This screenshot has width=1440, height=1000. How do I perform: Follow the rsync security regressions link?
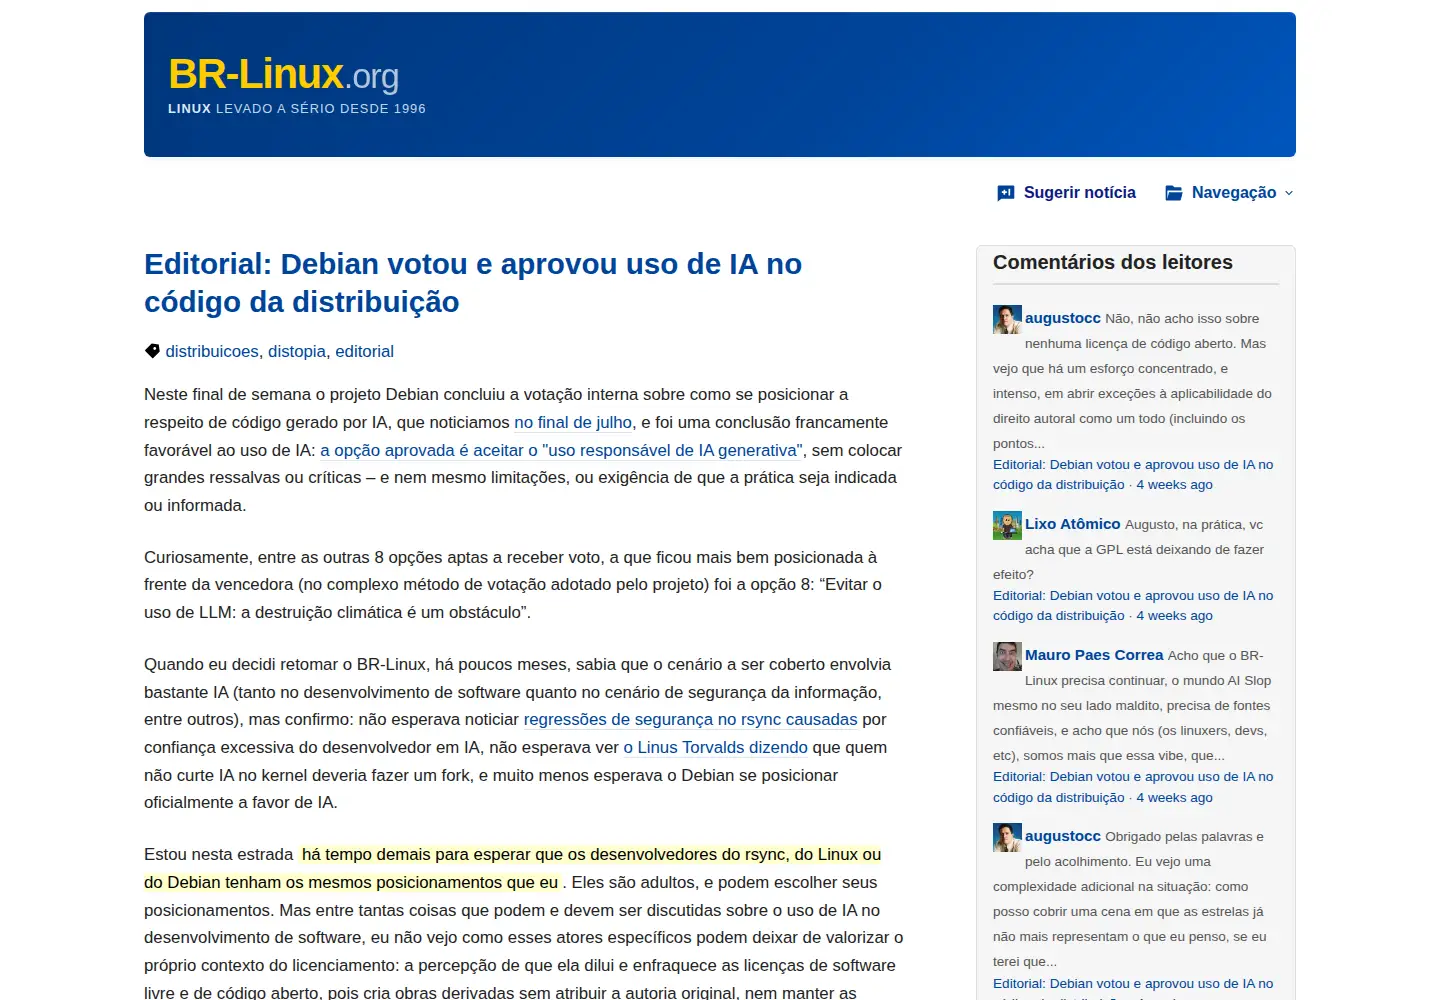click(690, 719)
